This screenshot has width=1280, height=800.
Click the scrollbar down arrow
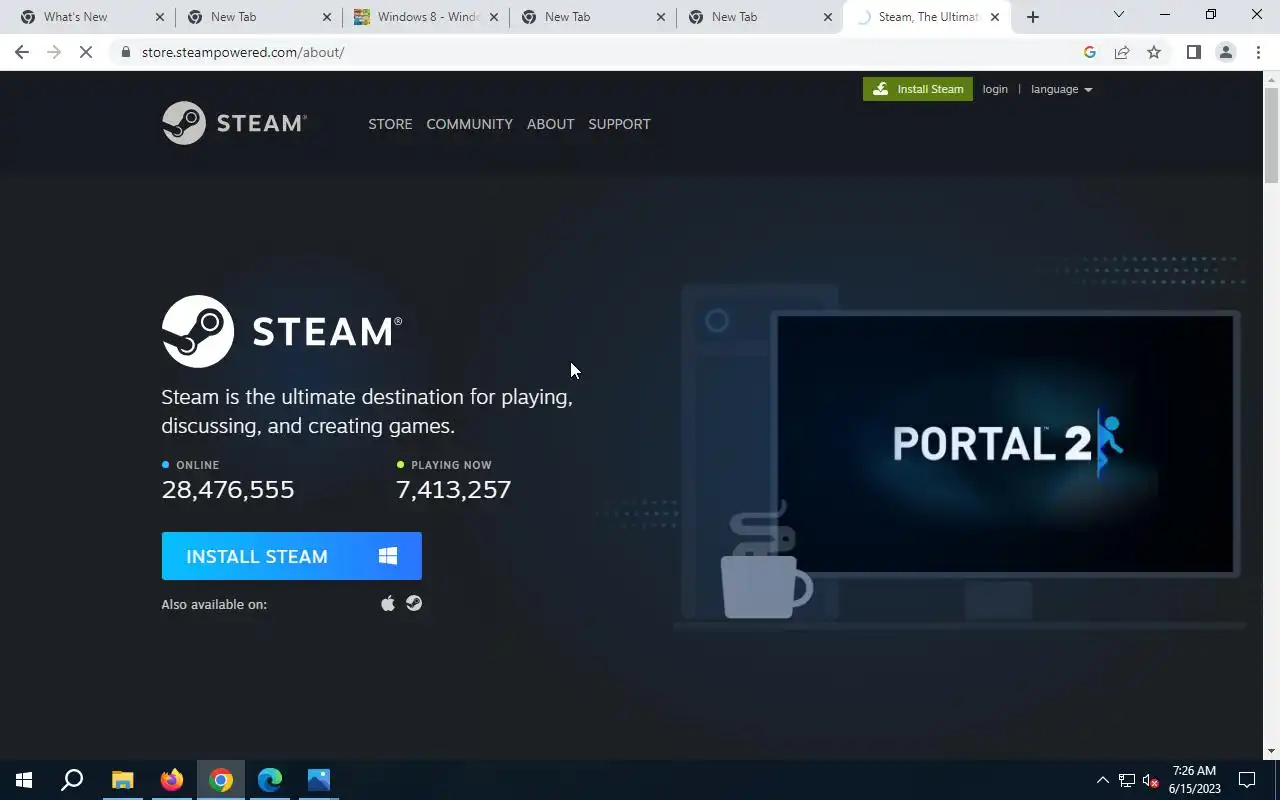coord(1271,751)
